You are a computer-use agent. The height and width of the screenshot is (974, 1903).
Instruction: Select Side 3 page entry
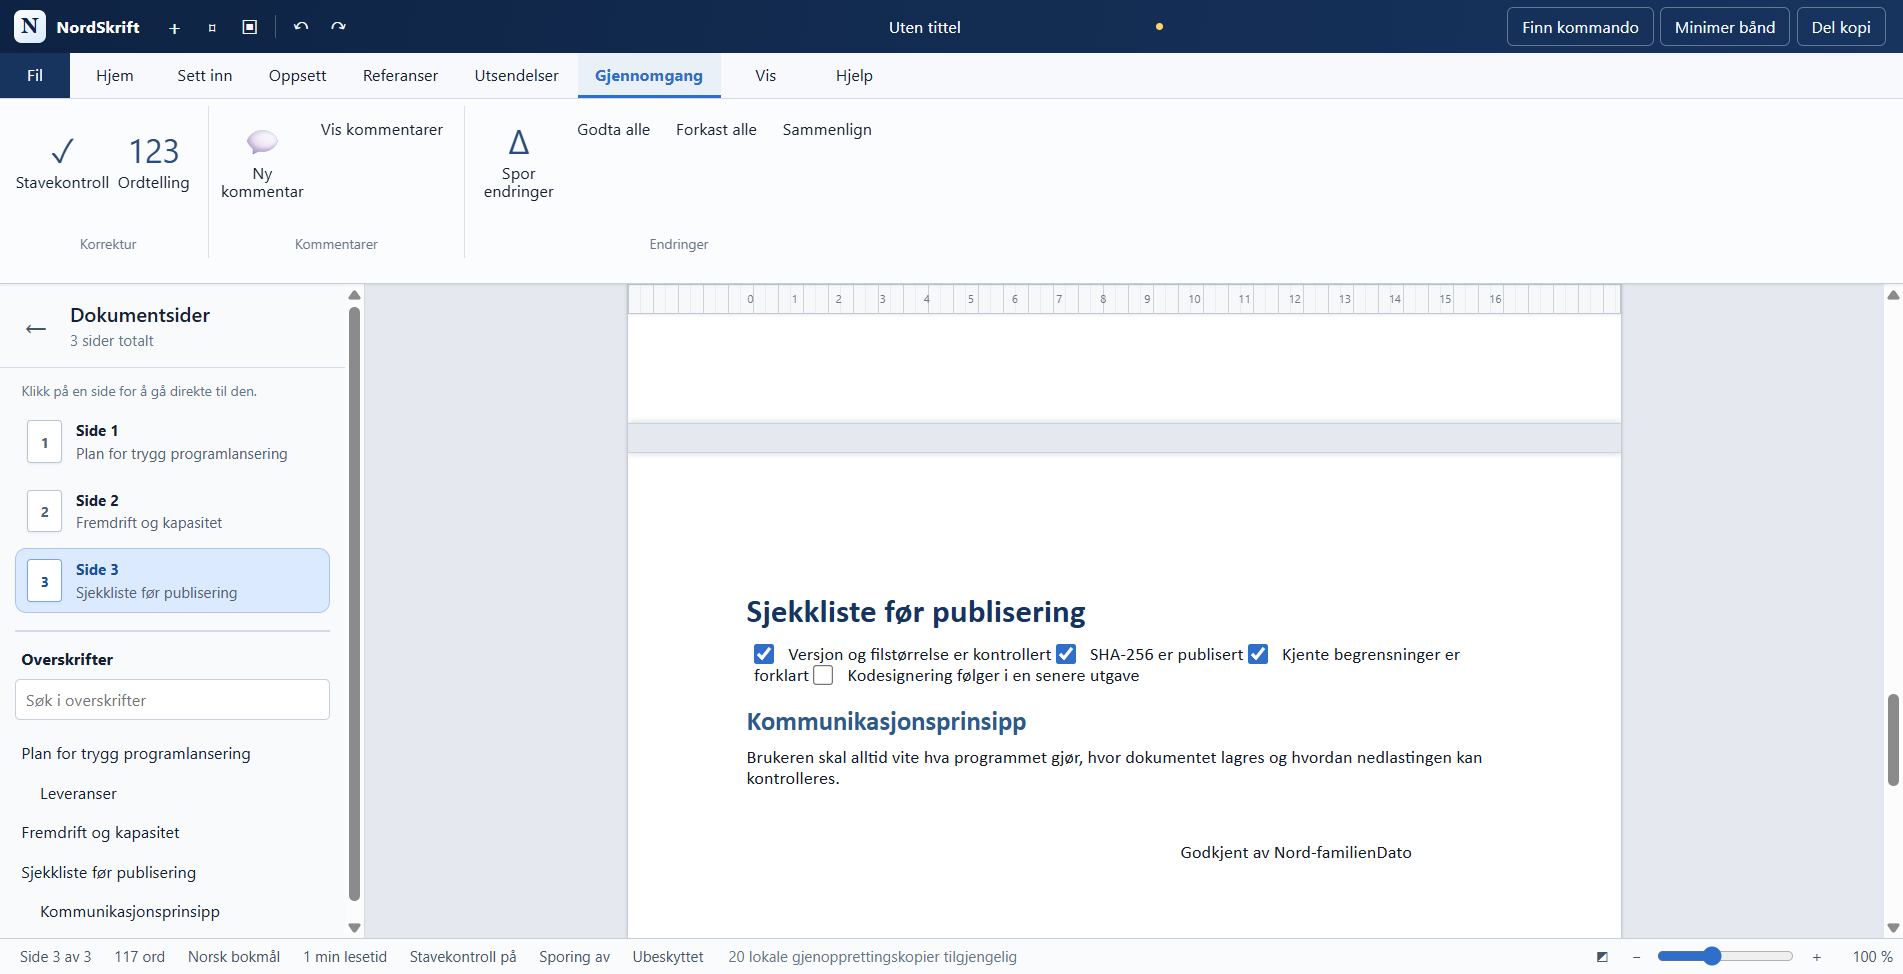coord(172,581)
